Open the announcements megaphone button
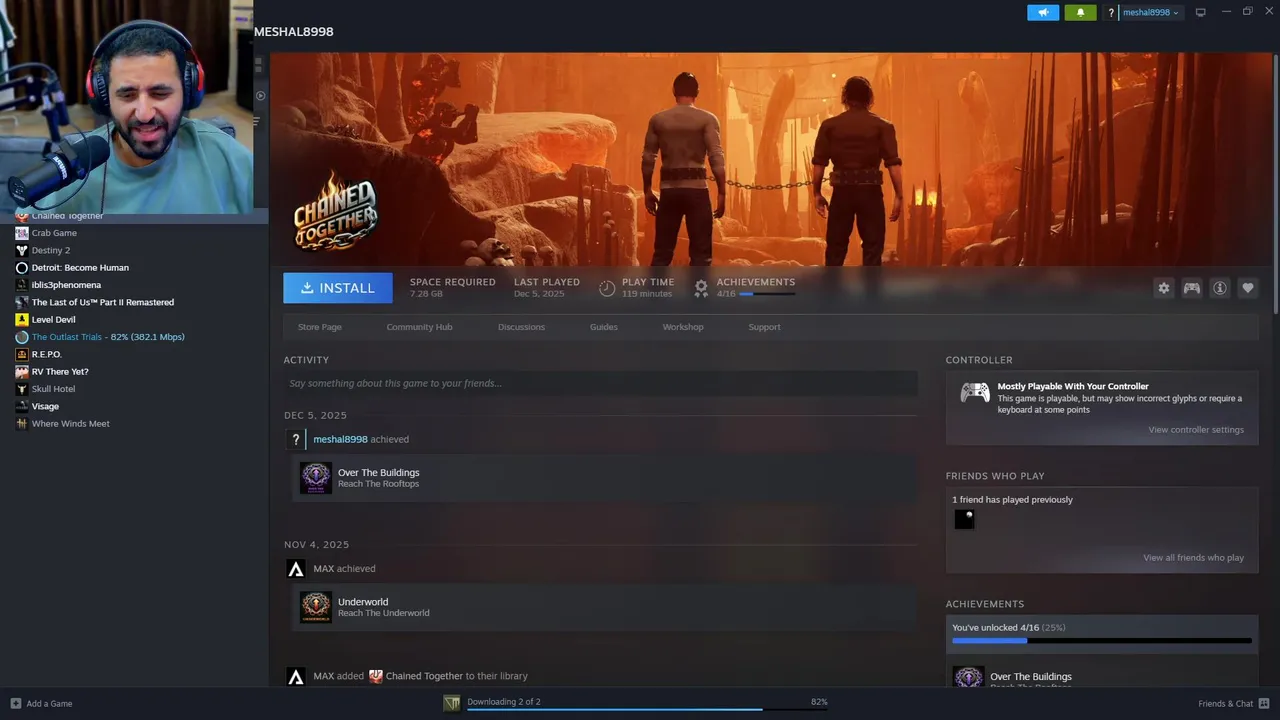Screen dimensions: 1280x720 [x=1042, y=12]
